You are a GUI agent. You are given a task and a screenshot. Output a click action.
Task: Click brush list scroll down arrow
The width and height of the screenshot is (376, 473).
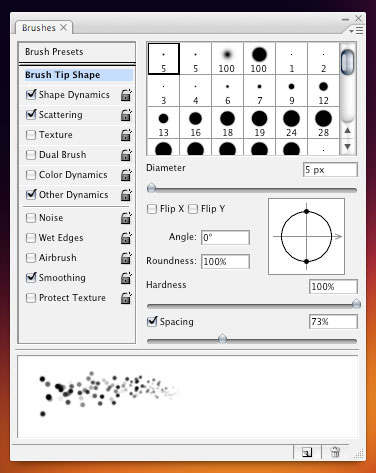point(348,147)
